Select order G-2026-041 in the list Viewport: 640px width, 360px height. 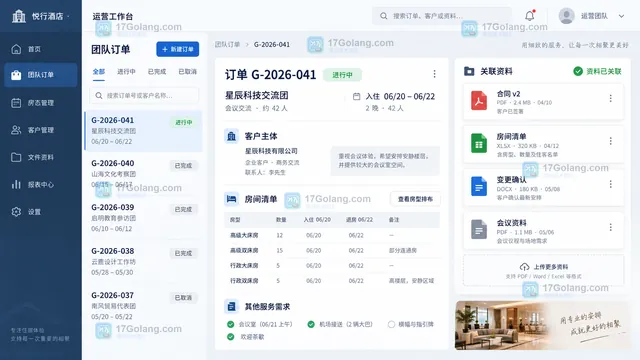143,131
